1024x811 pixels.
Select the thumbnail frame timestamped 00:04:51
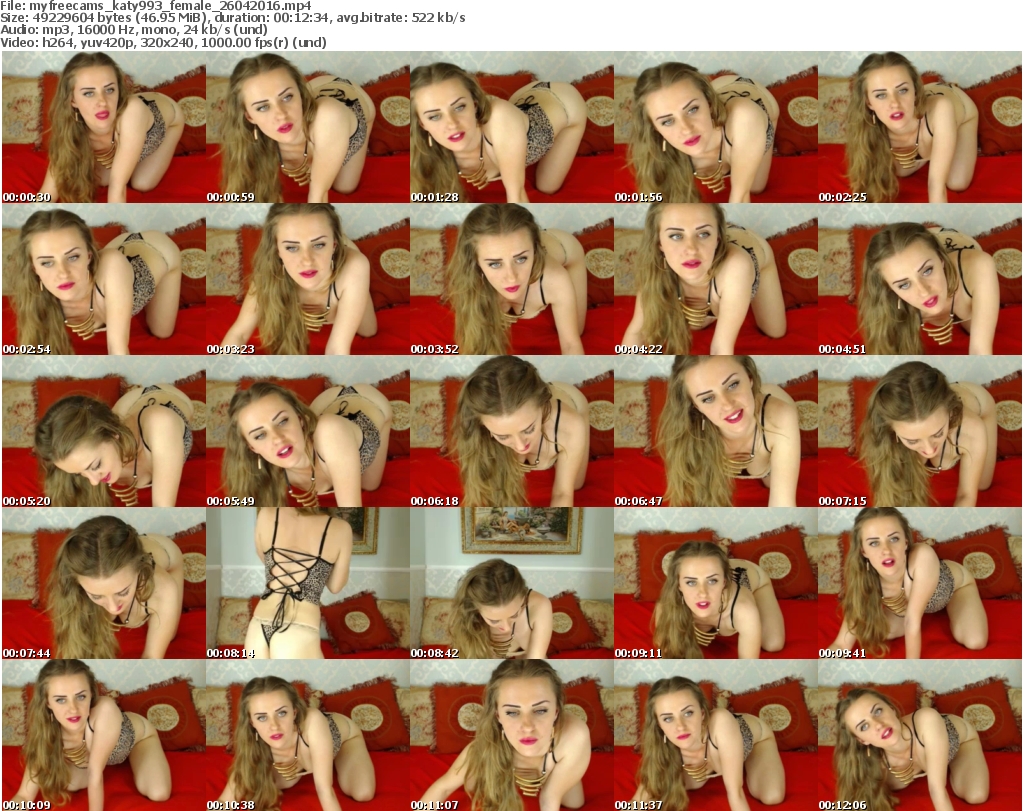click(920, 279)
